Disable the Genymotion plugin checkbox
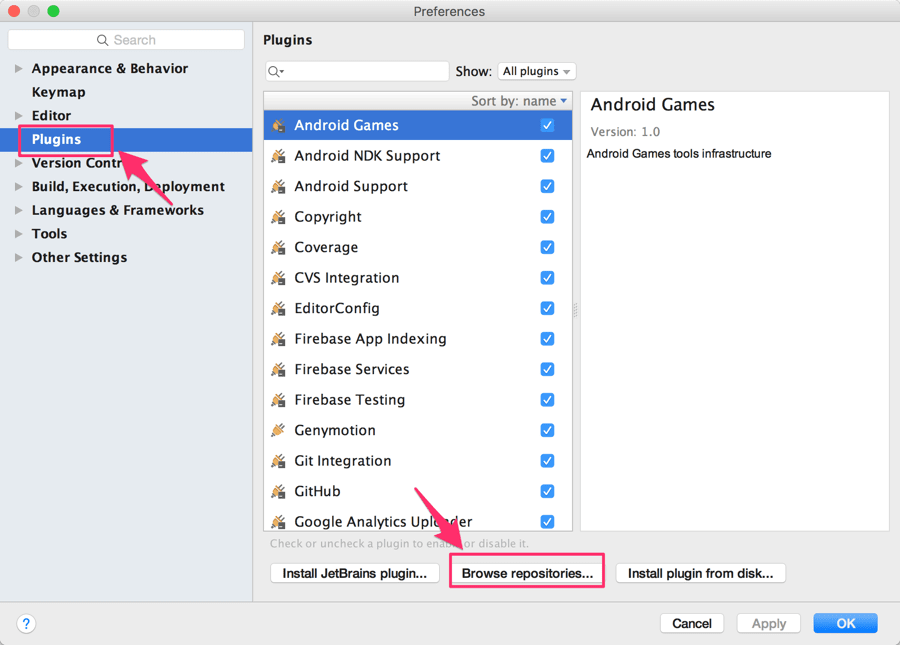The width and height of the screenshot is (900, 645). pyautogui.click(x=547, y=430)
